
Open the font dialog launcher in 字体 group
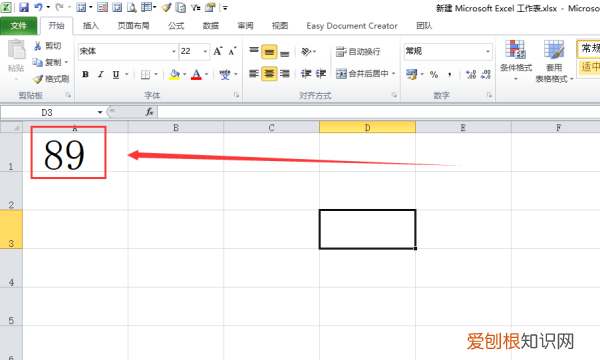point(236,95)
